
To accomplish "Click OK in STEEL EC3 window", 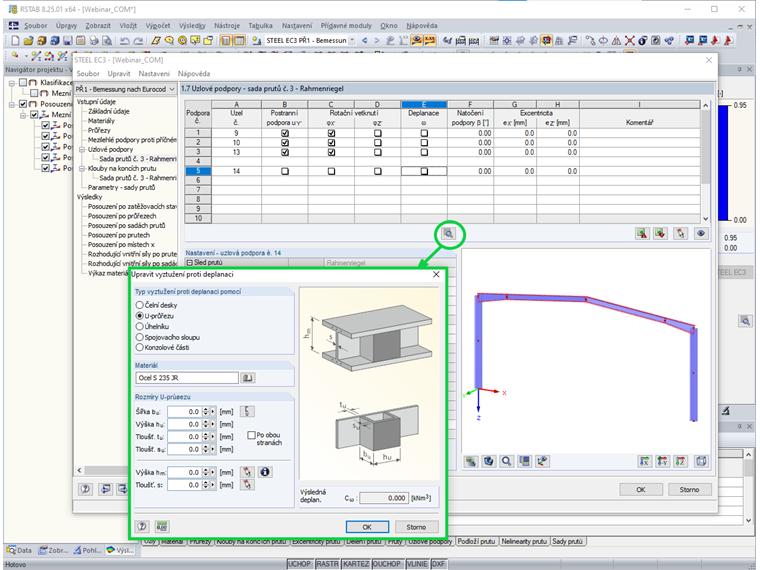I will (640, 490).
